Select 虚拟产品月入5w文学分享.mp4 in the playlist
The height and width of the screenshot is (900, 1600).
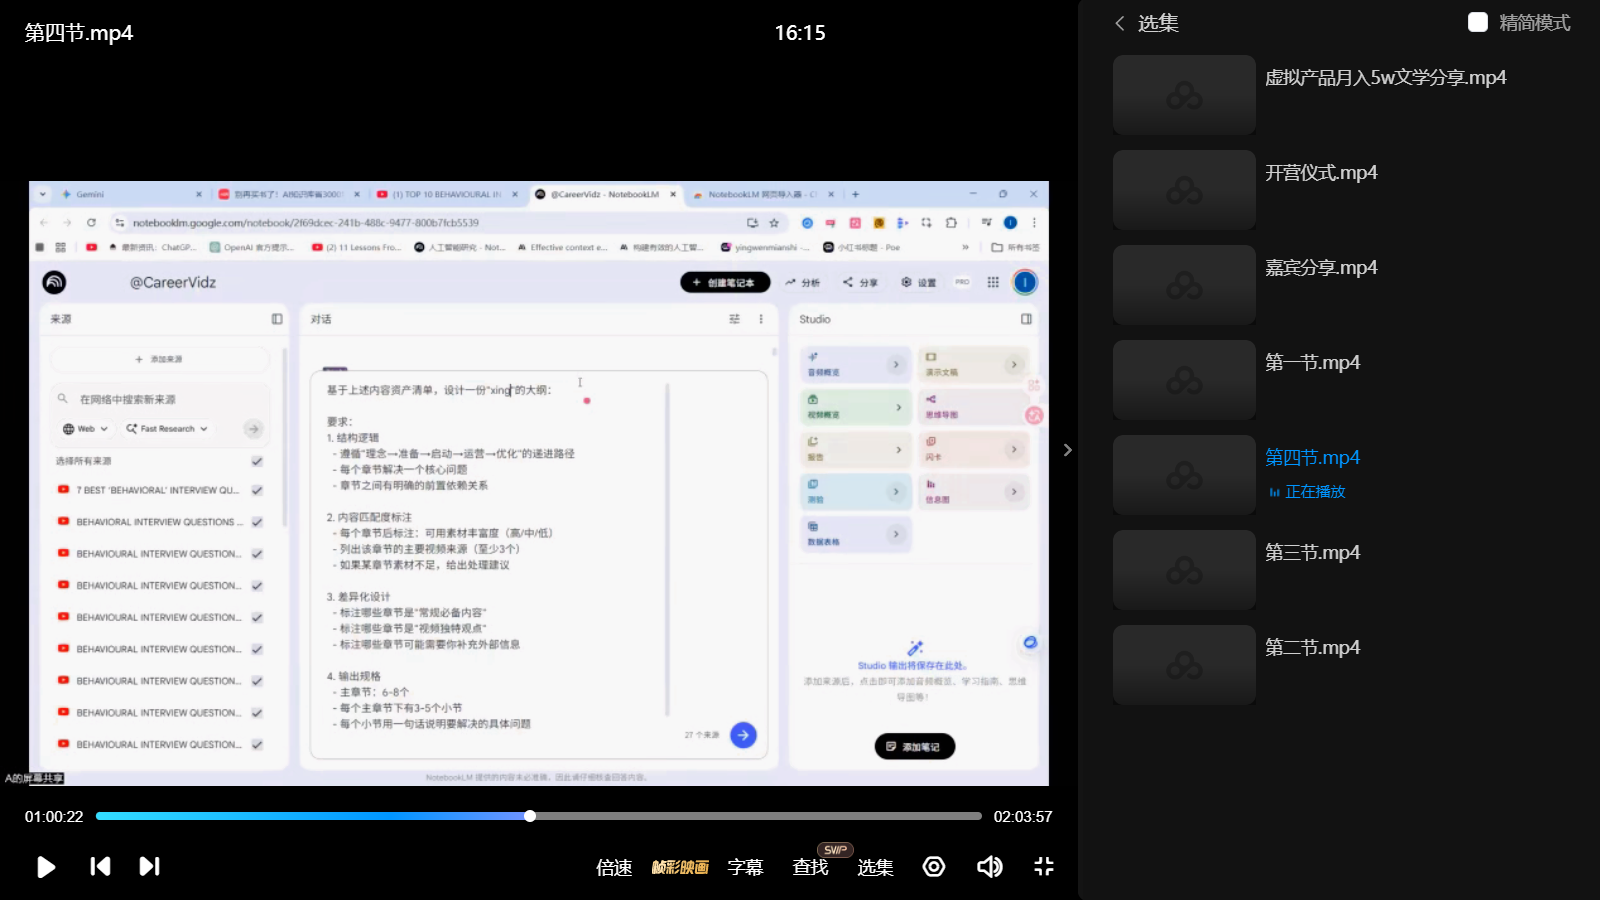coord(1385,78)
